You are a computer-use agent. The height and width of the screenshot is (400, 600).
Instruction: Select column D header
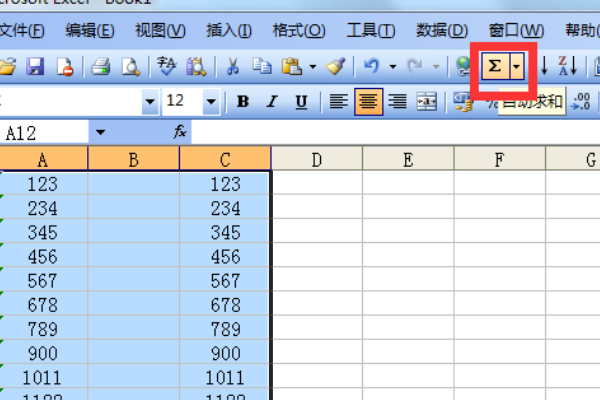(x=317, y=158)
